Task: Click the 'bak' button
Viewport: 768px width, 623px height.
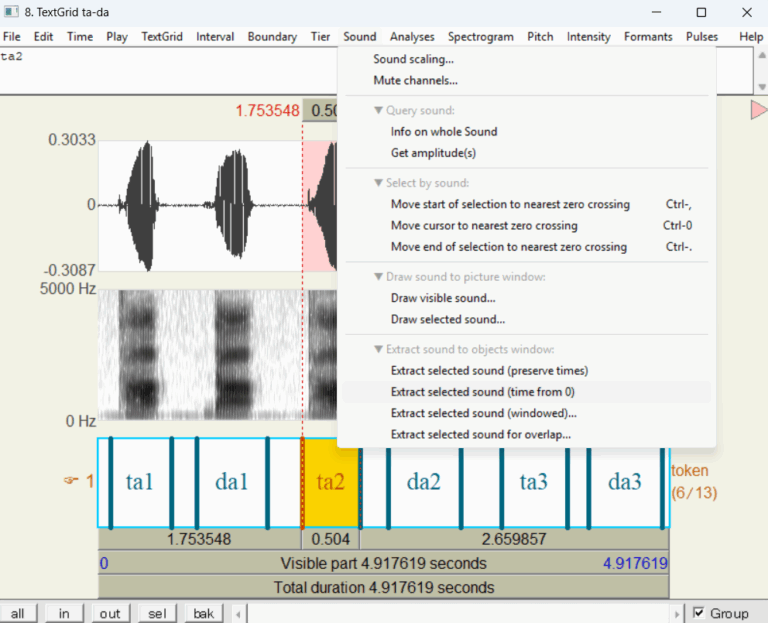Action: coord(203,613)
